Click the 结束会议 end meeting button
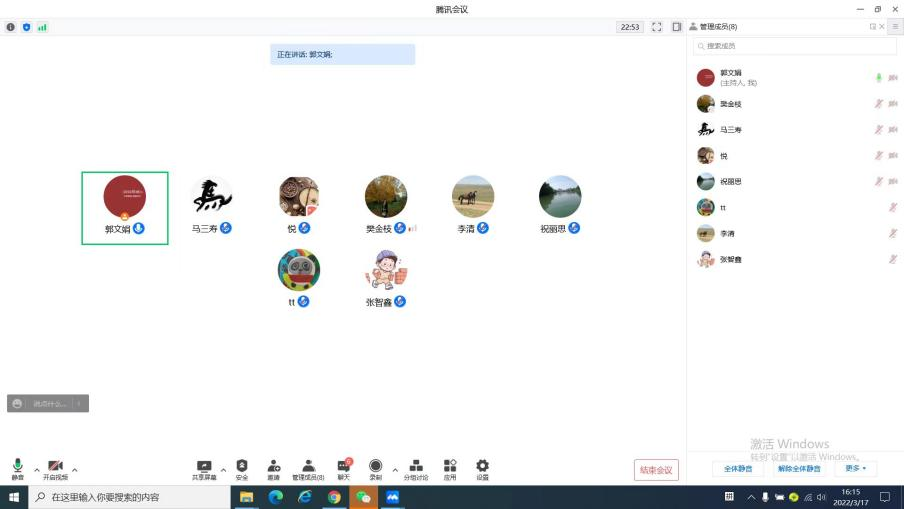The width and height of the screenshot is (904, 509). coord(656,470)
